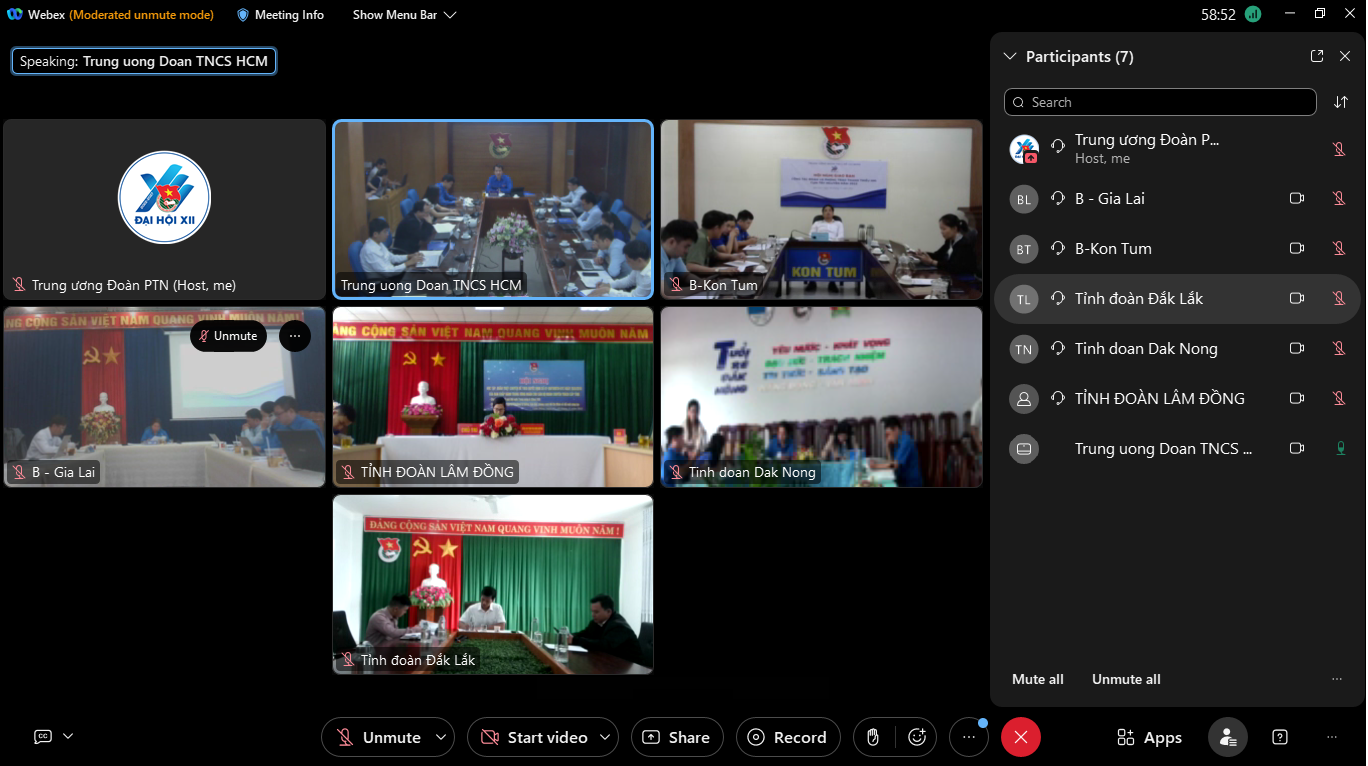Open Meeting Info in top bar
Viewport: 1368px width, 766px height.
click(280, 15)
